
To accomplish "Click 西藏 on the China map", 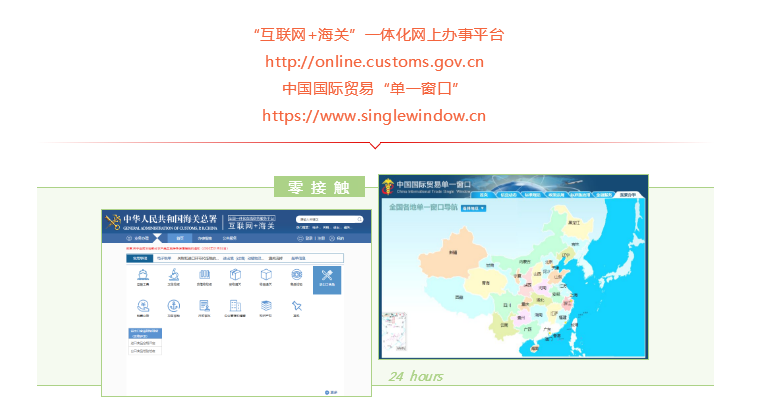I will [459, 297].
